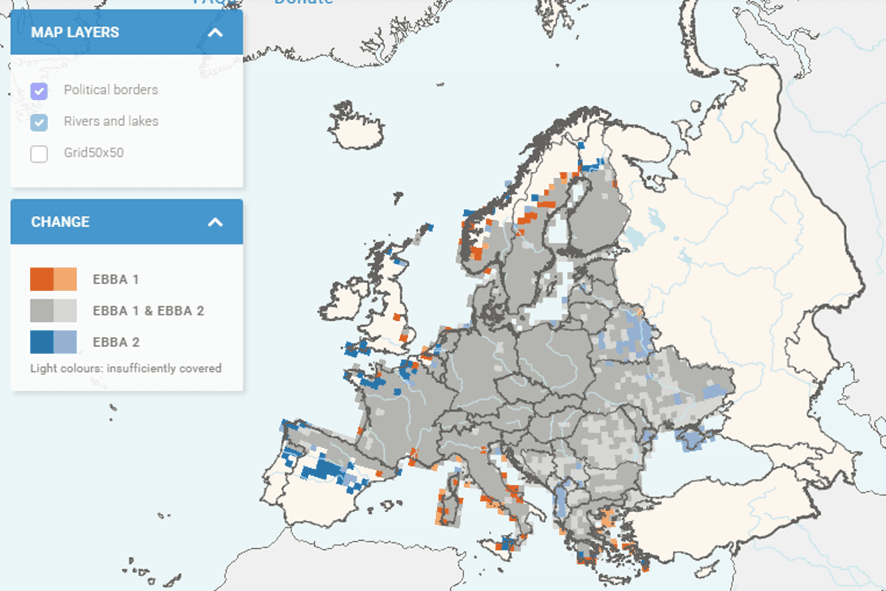This screenshot has width=886, height=591.
Task: Click the CHANGE panel header title
Action: 60,222
